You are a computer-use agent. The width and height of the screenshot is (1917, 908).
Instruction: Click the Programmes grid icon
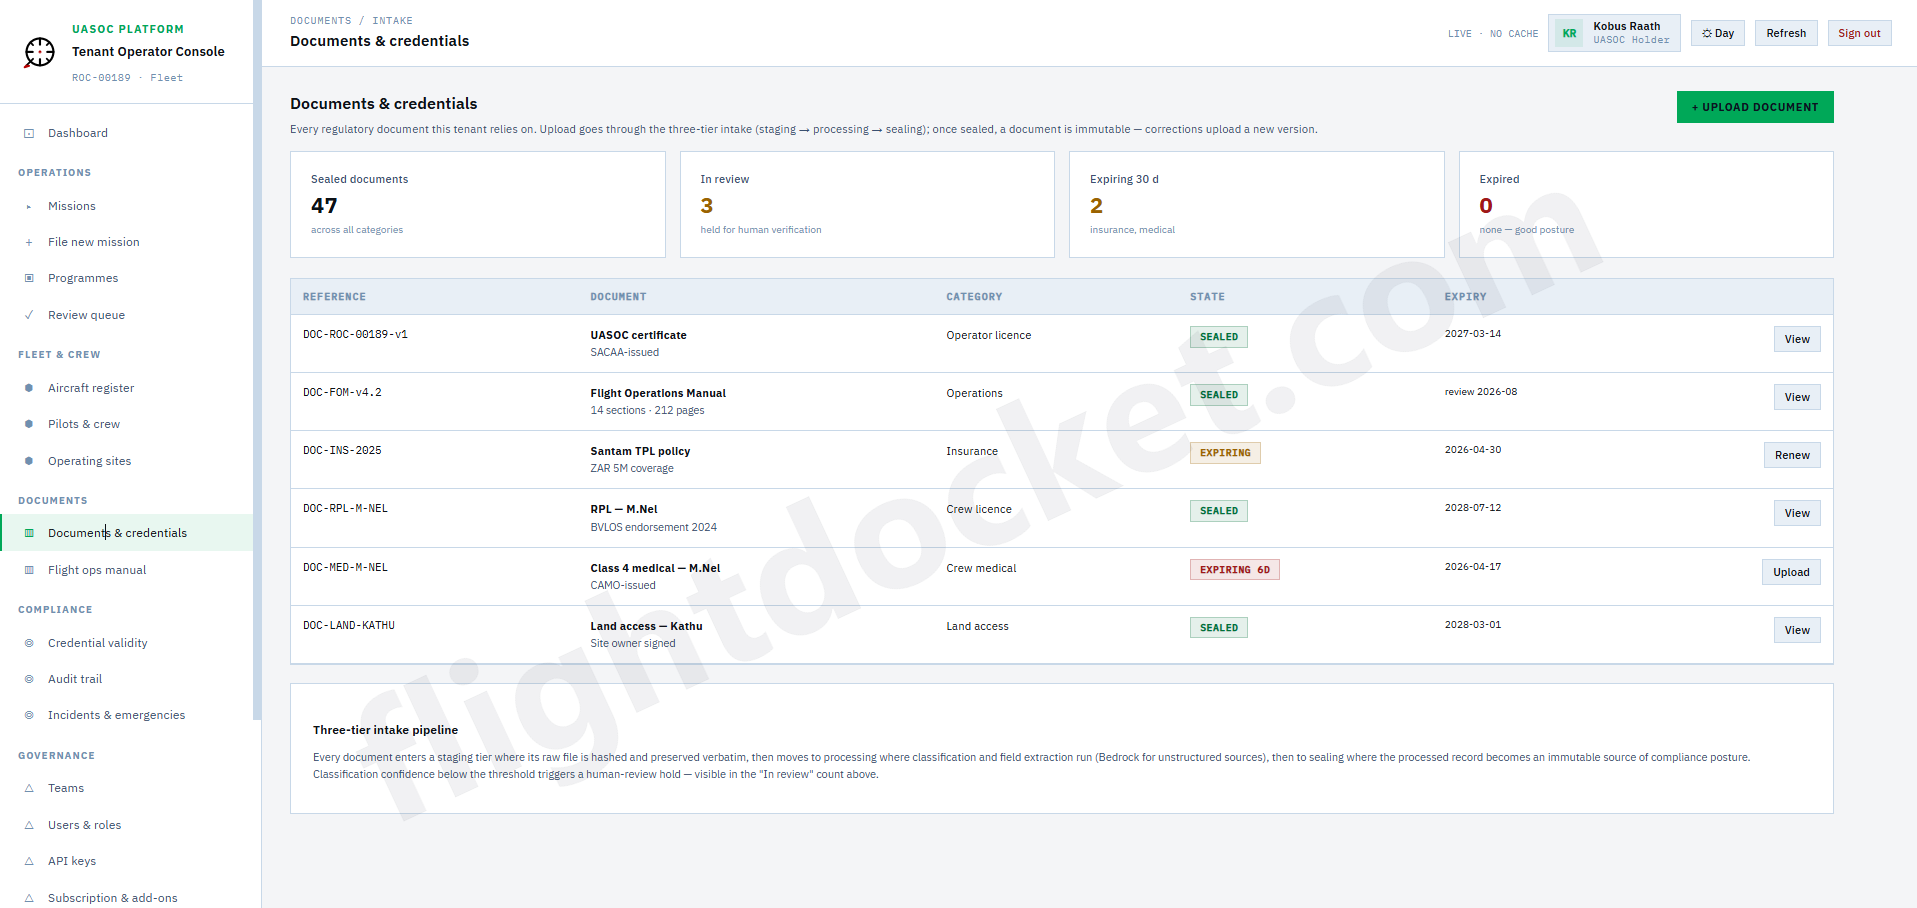[x=29, y=277]
